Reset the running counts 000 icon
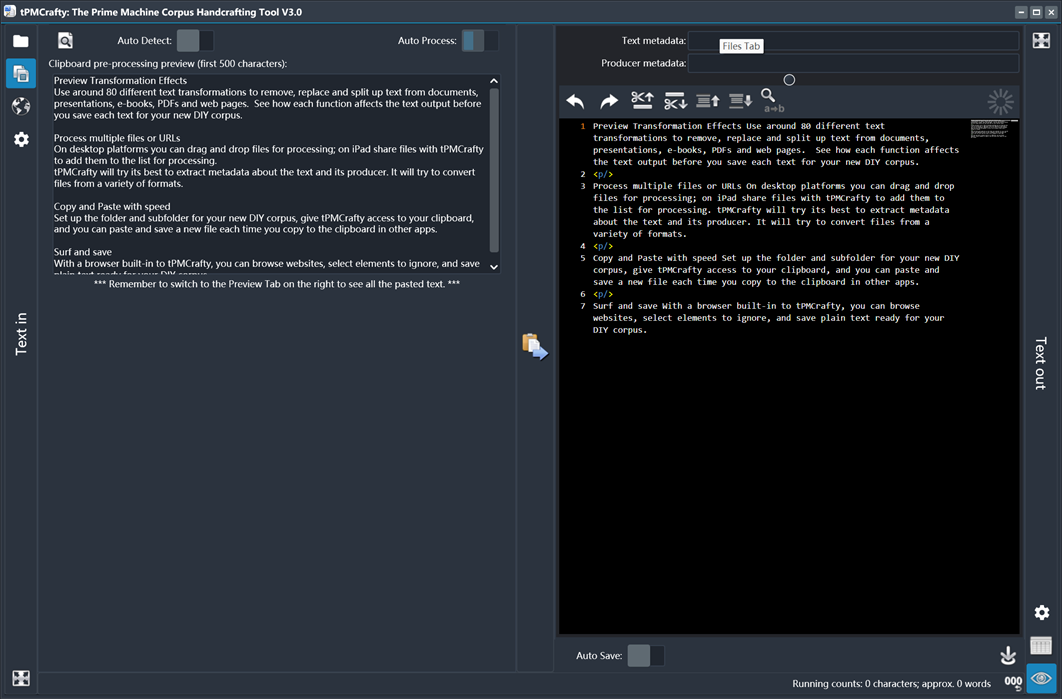The width and height of the screenshot is (1062, 699). [x=1013, y=682]
